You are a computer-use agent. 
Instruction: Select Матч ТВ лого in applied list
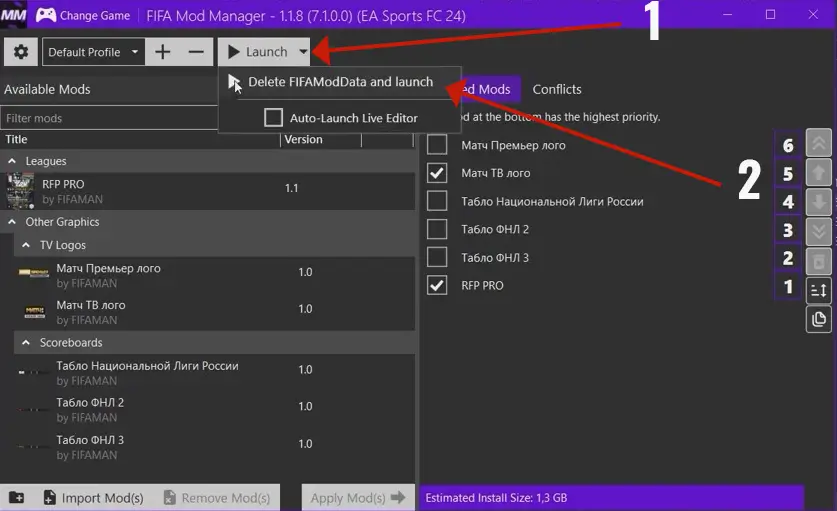(496, 173)
